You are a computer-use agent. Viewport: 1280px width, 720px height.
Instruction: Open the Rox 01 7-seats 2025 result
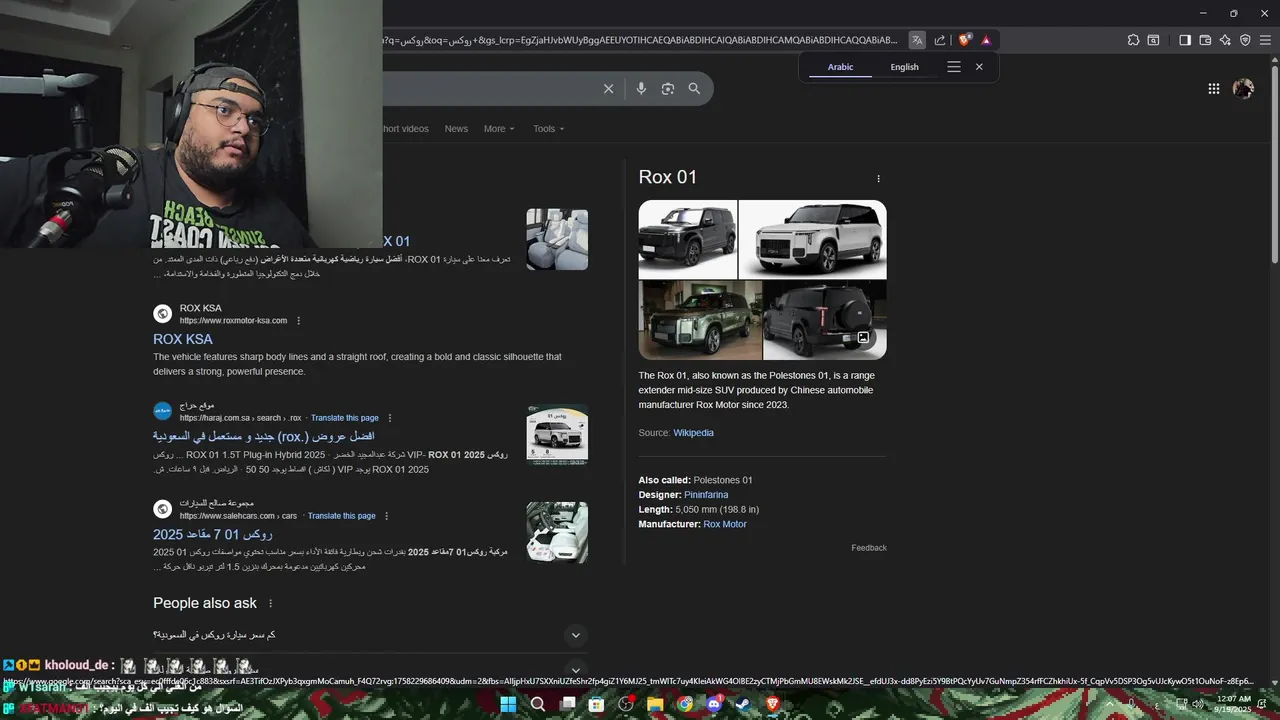pyautogui.click(x=213, y=535)
